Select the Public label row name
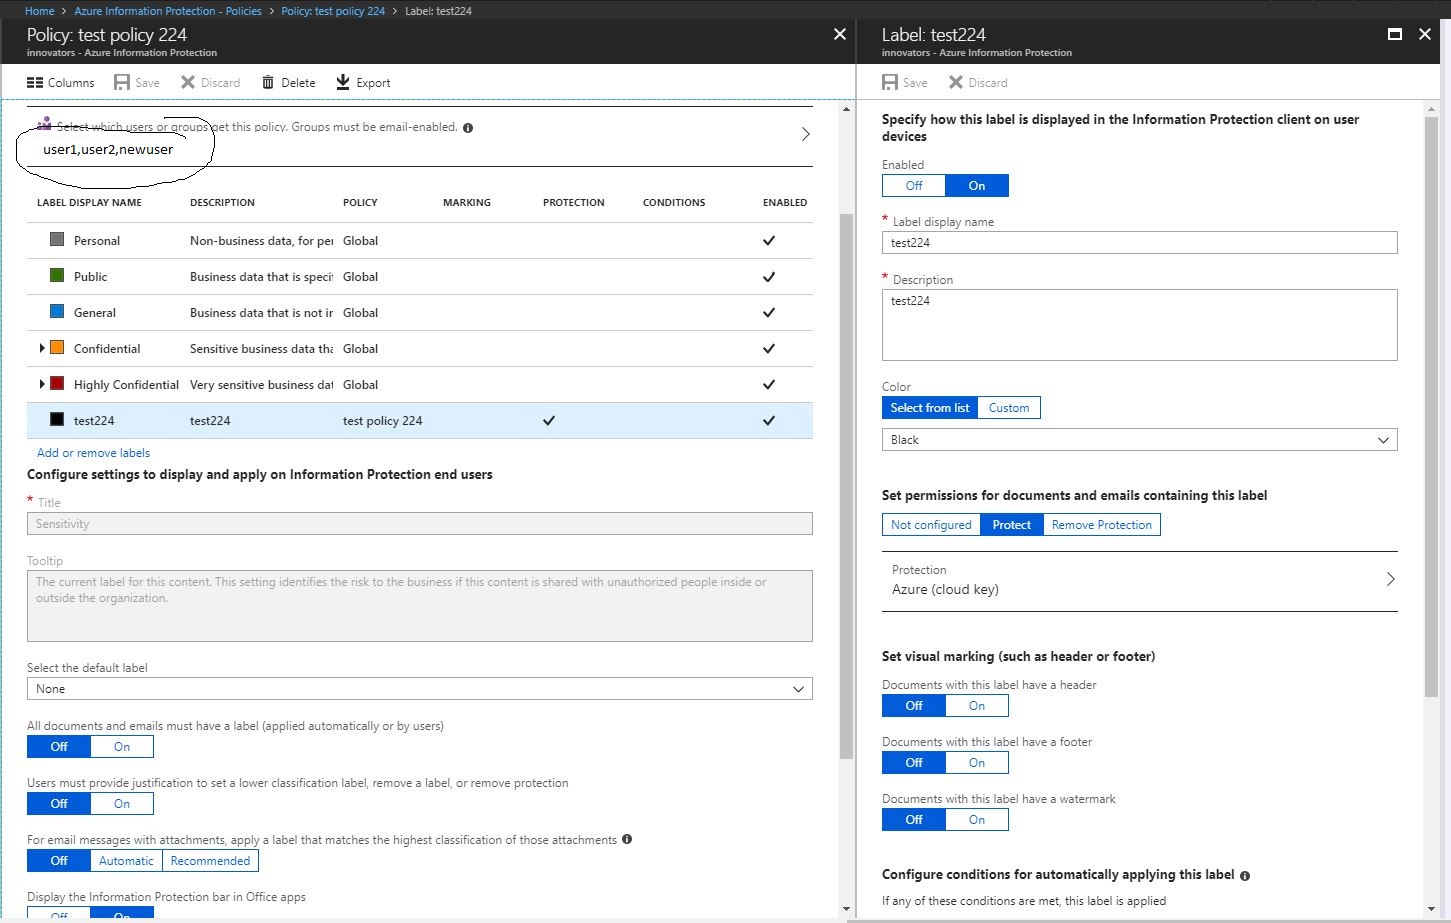The image size is (1451, 923). [90, 277]
